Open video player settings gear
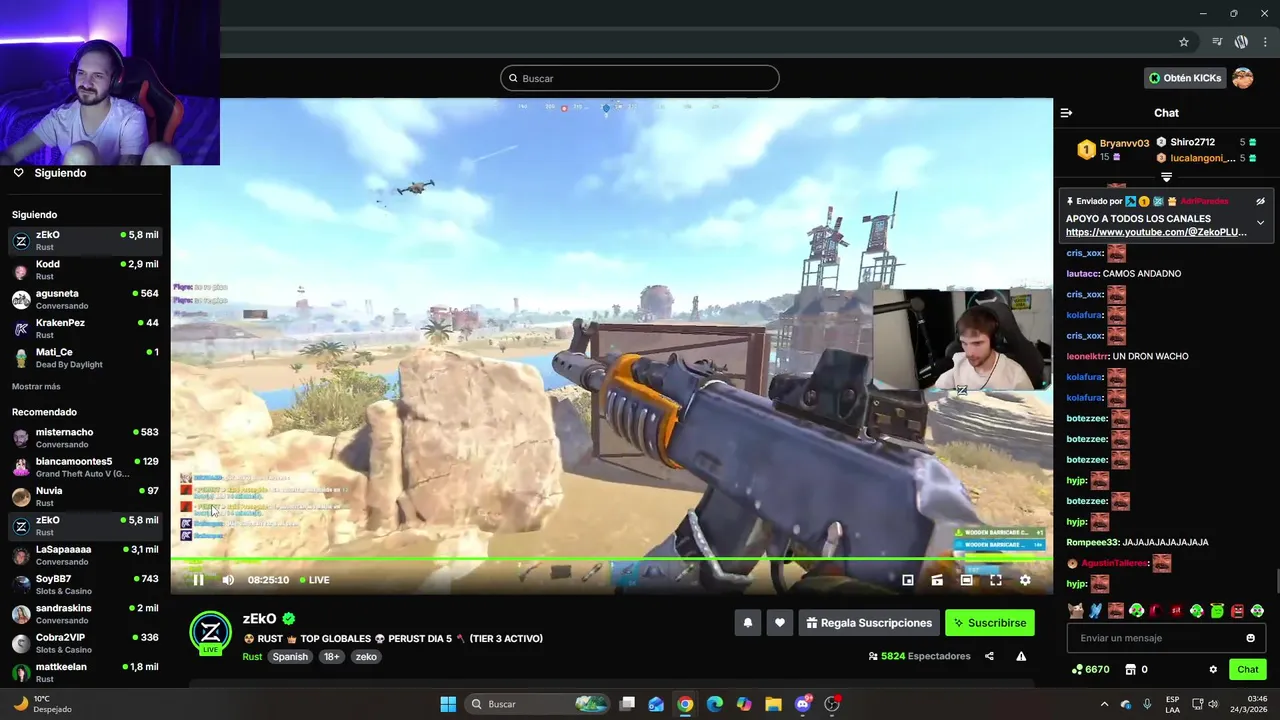1280x720 pixels. [x=1025, y=580]
